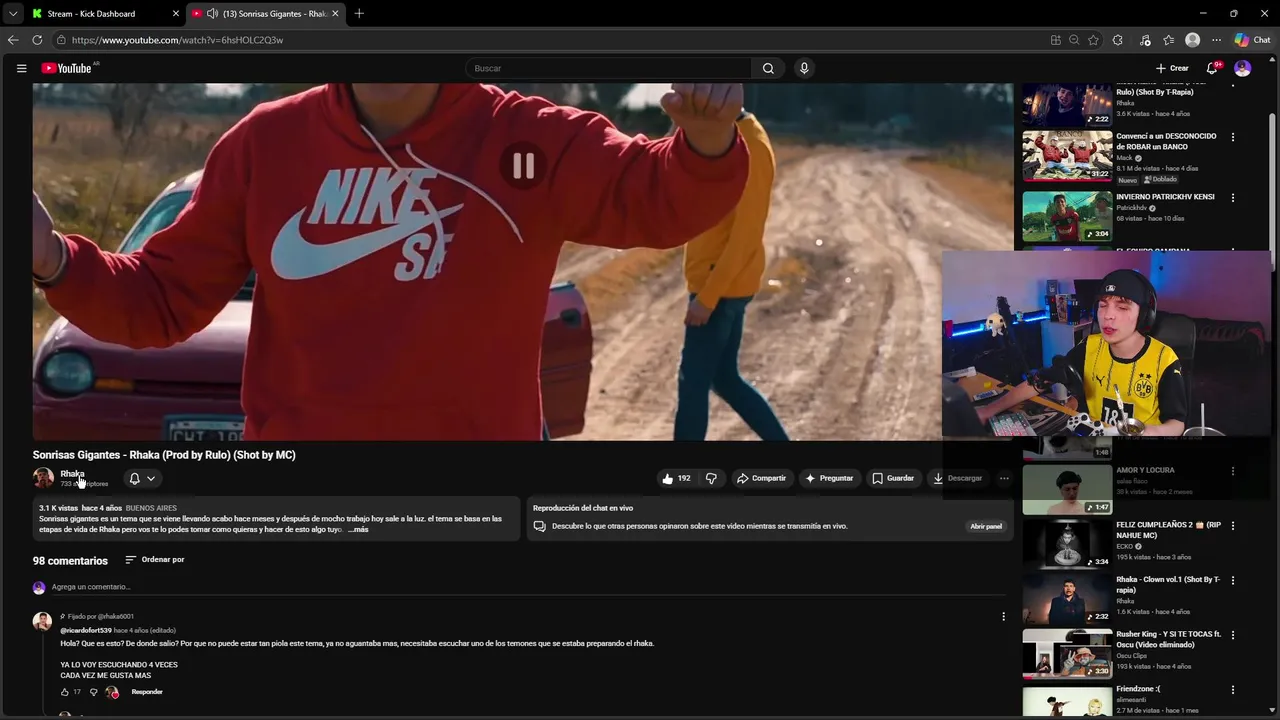Go to the YouTube home logo
This screenshot has width=1280, height=720.
66,68
